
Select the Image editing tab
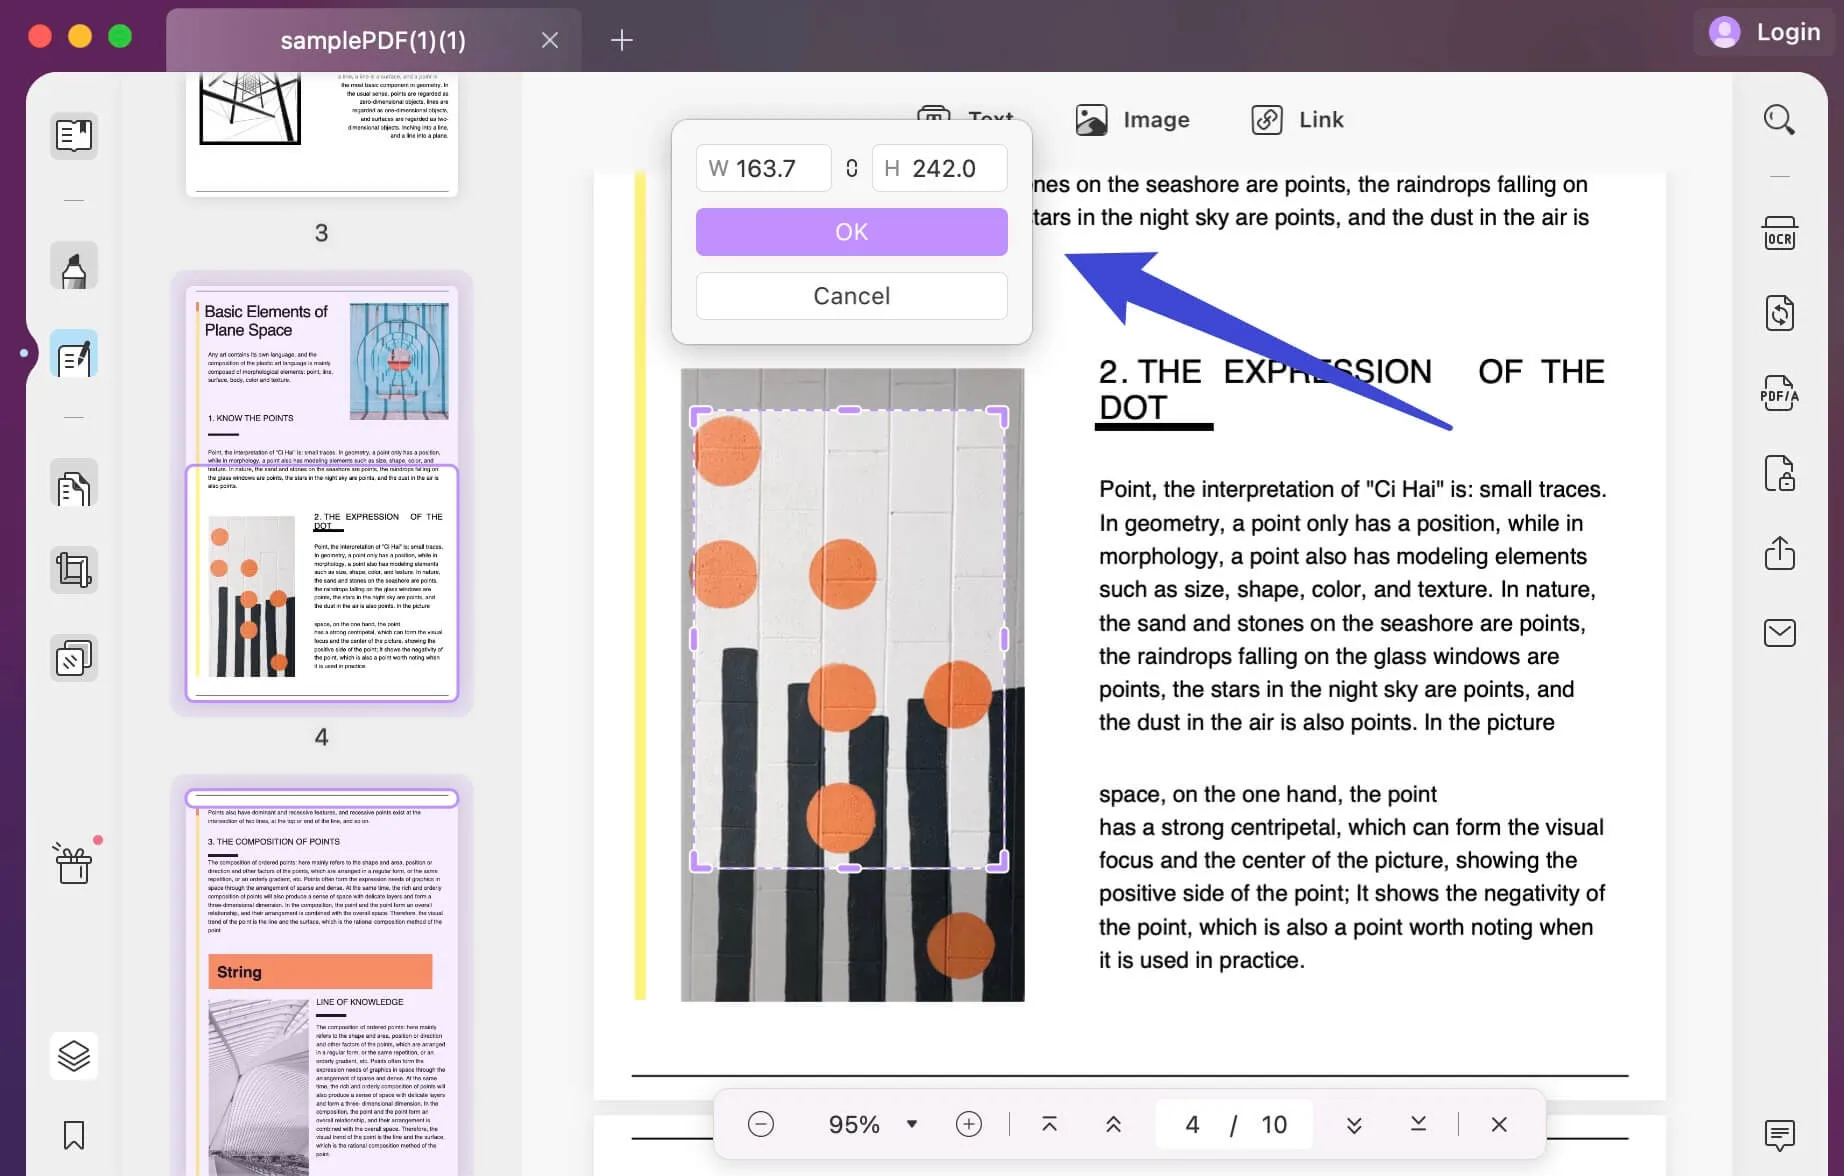point(1133,120)
